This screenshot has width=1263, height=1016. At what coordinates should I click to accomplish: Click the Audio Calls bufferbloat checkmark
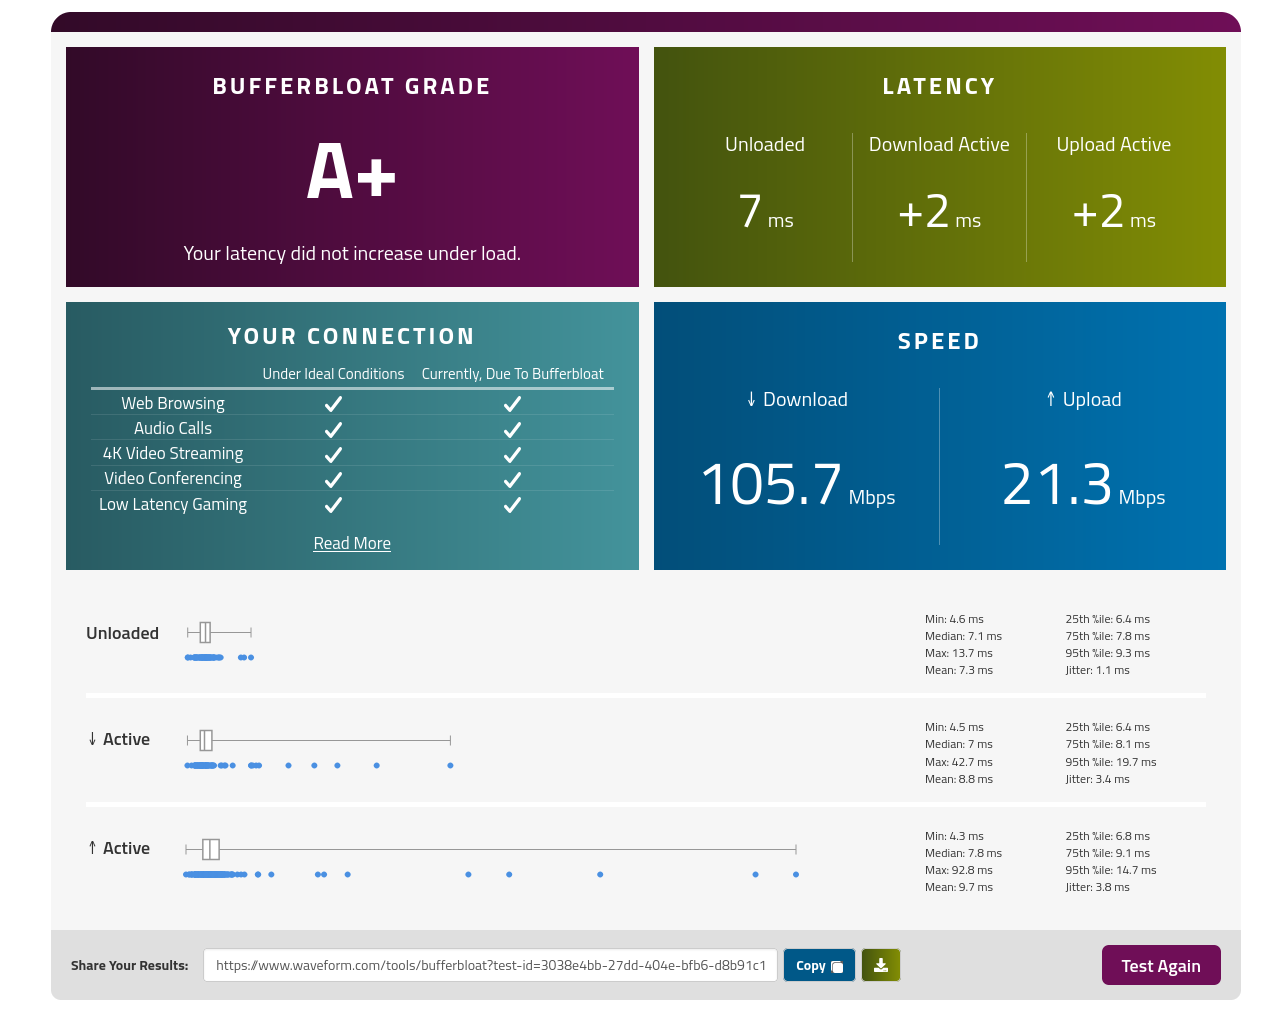click(512, 429)
